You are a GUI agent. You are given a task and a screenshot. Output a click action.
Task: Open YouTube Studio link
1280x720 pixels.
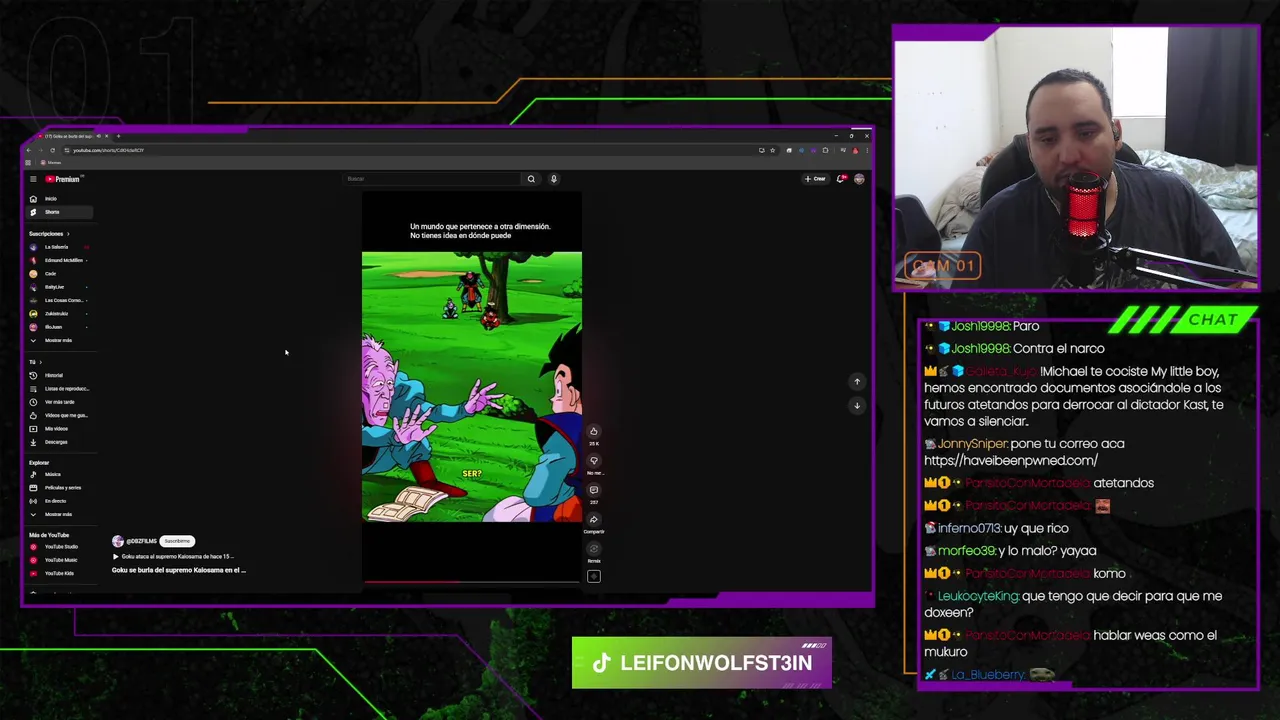click(x=60, y=547)
